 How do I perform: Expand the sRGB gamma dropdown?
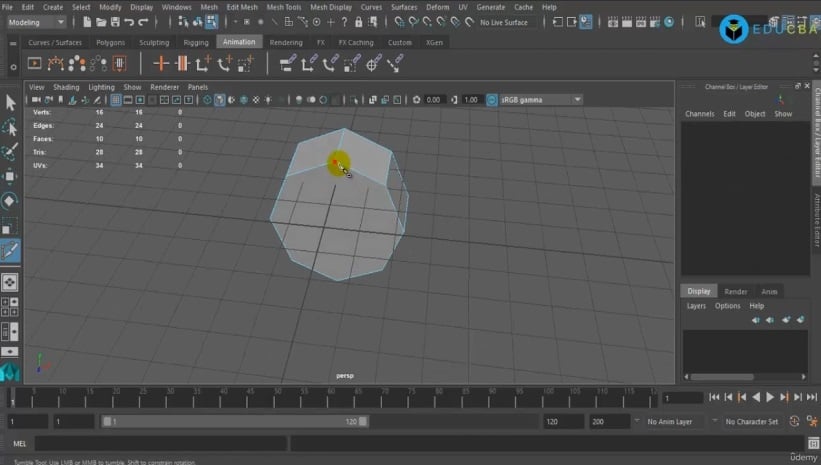click(540, 99)
